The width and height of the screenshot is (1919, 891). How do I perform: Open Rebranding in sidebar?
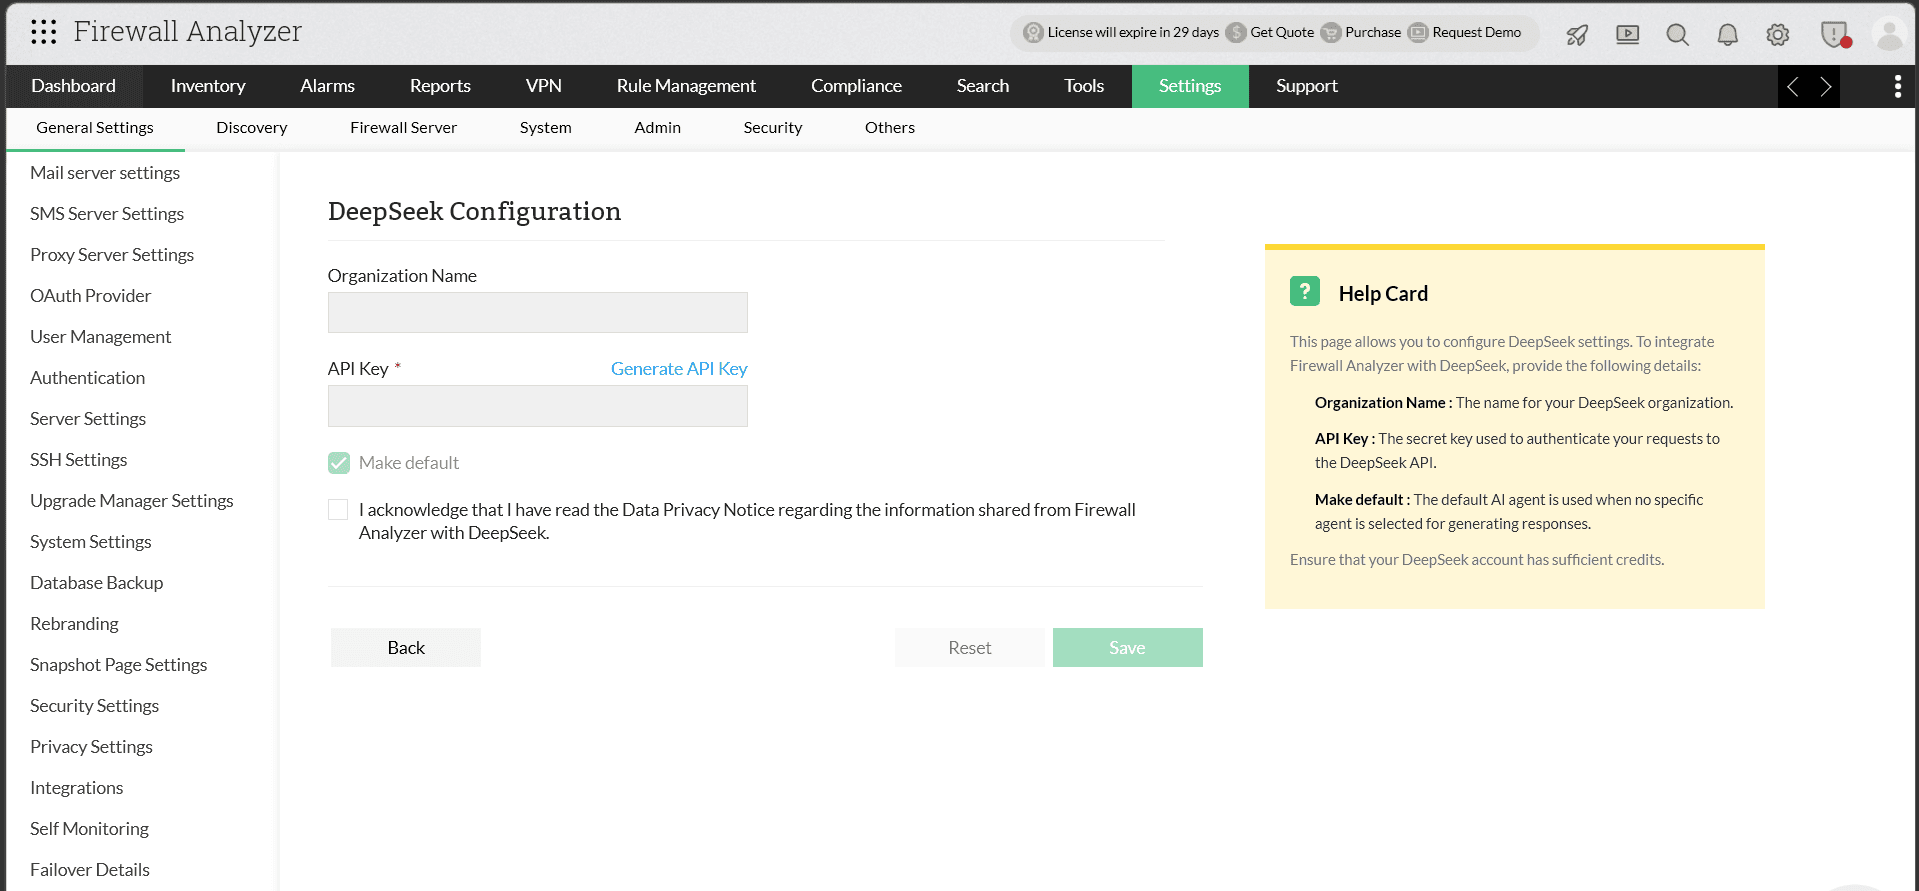[x=74, y=624]
